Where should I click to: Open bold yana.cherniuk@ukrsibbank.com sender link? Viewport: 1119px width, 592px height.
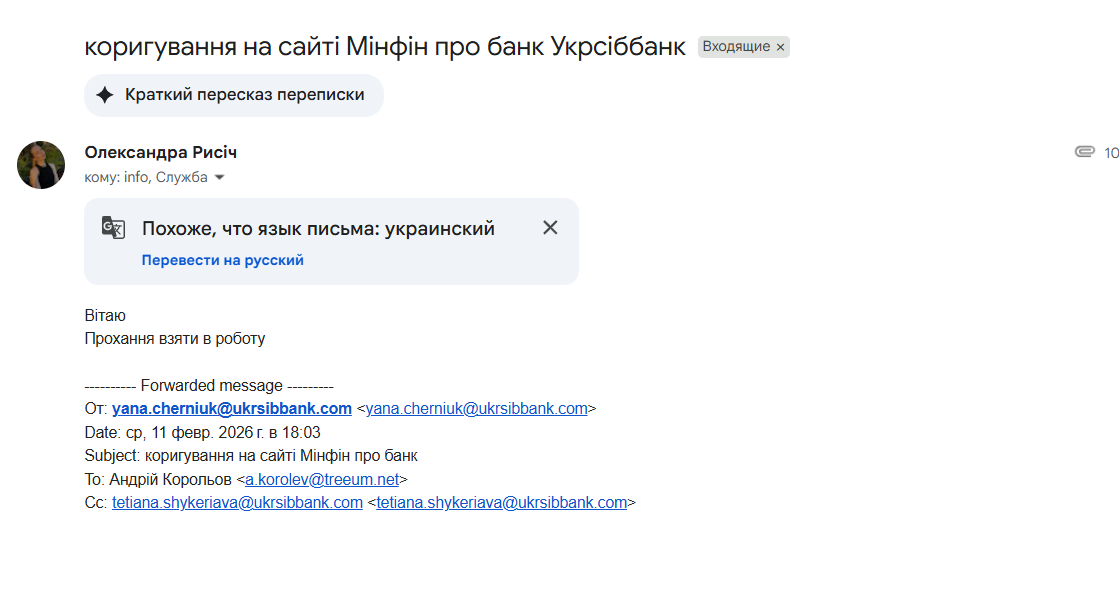coord(232,409)
